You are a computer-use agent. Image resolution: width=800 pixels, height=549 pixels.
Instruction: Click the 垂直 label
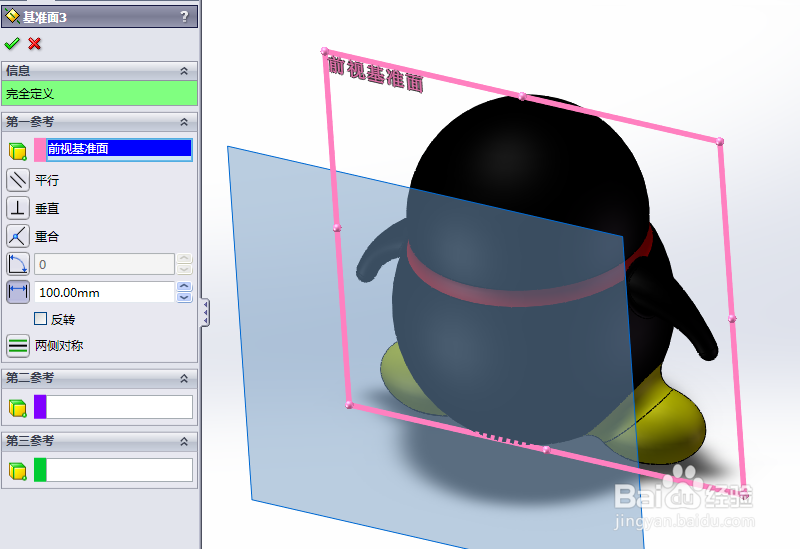[x=47, y=209]
